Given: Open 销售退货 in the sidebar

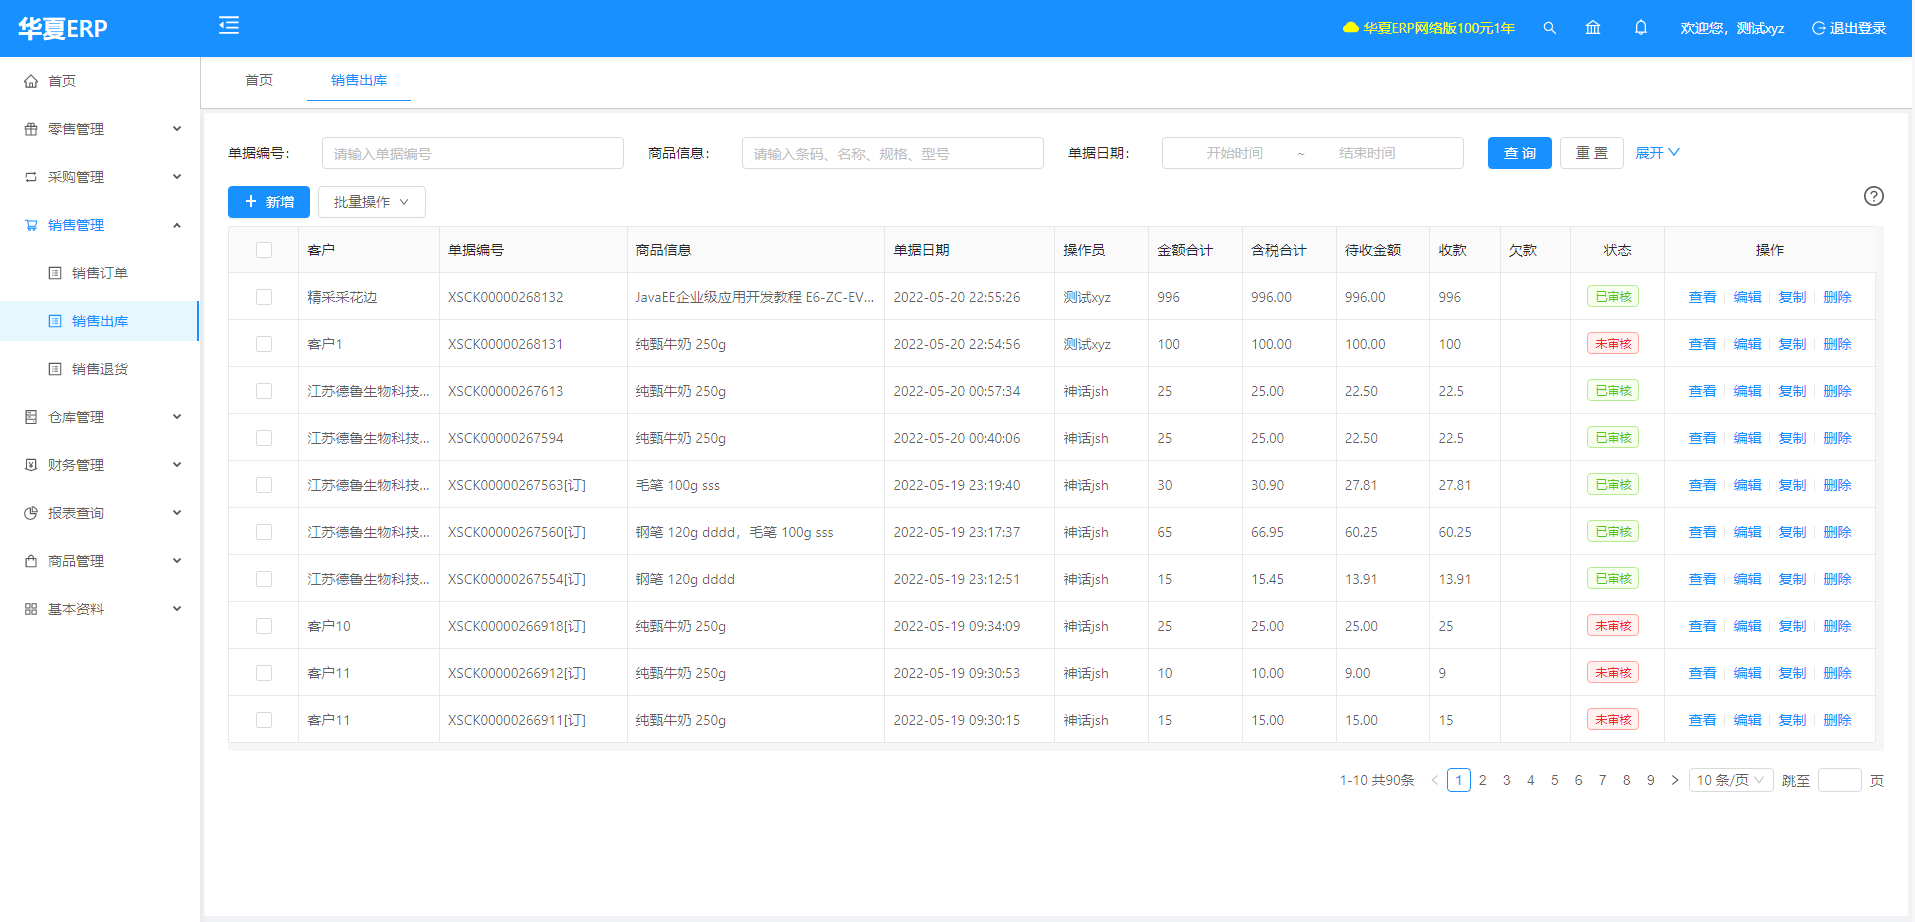Looking at the screenshot, I should pyautogui.click(x=100, y=369).
